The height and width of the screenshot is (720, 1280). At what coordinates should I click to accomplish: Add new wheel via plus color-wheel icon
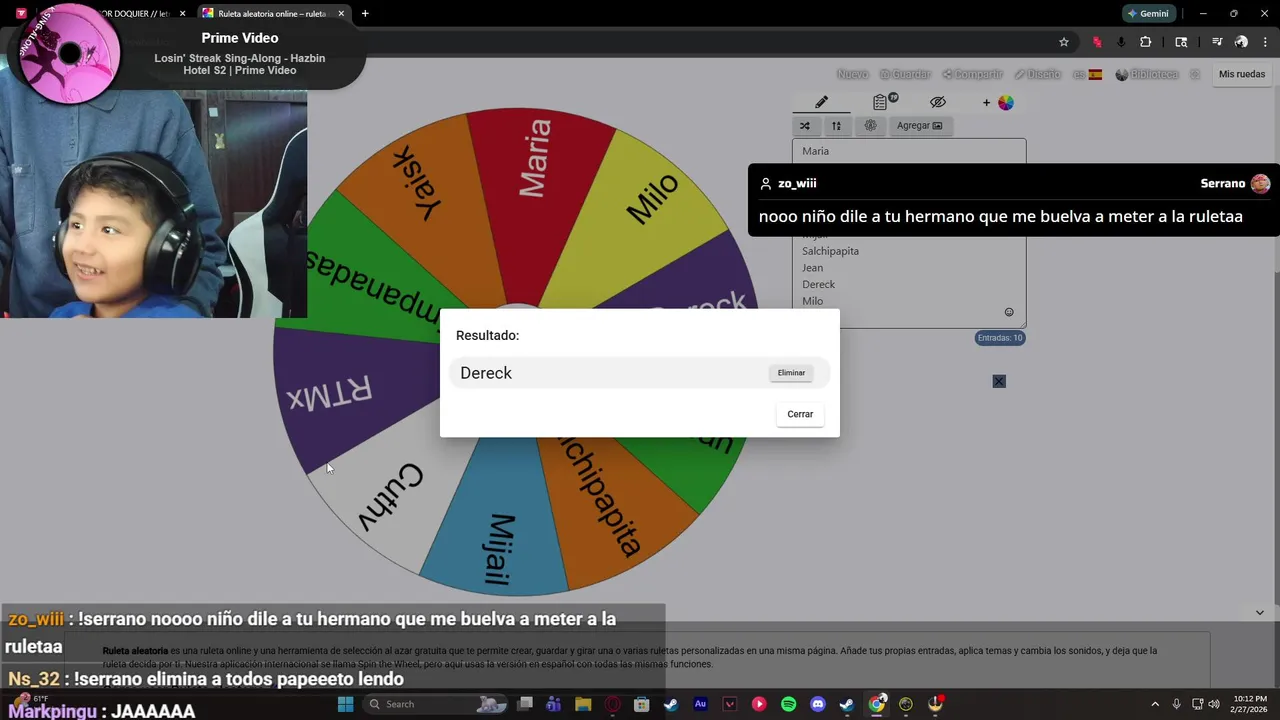click(998, 102)
